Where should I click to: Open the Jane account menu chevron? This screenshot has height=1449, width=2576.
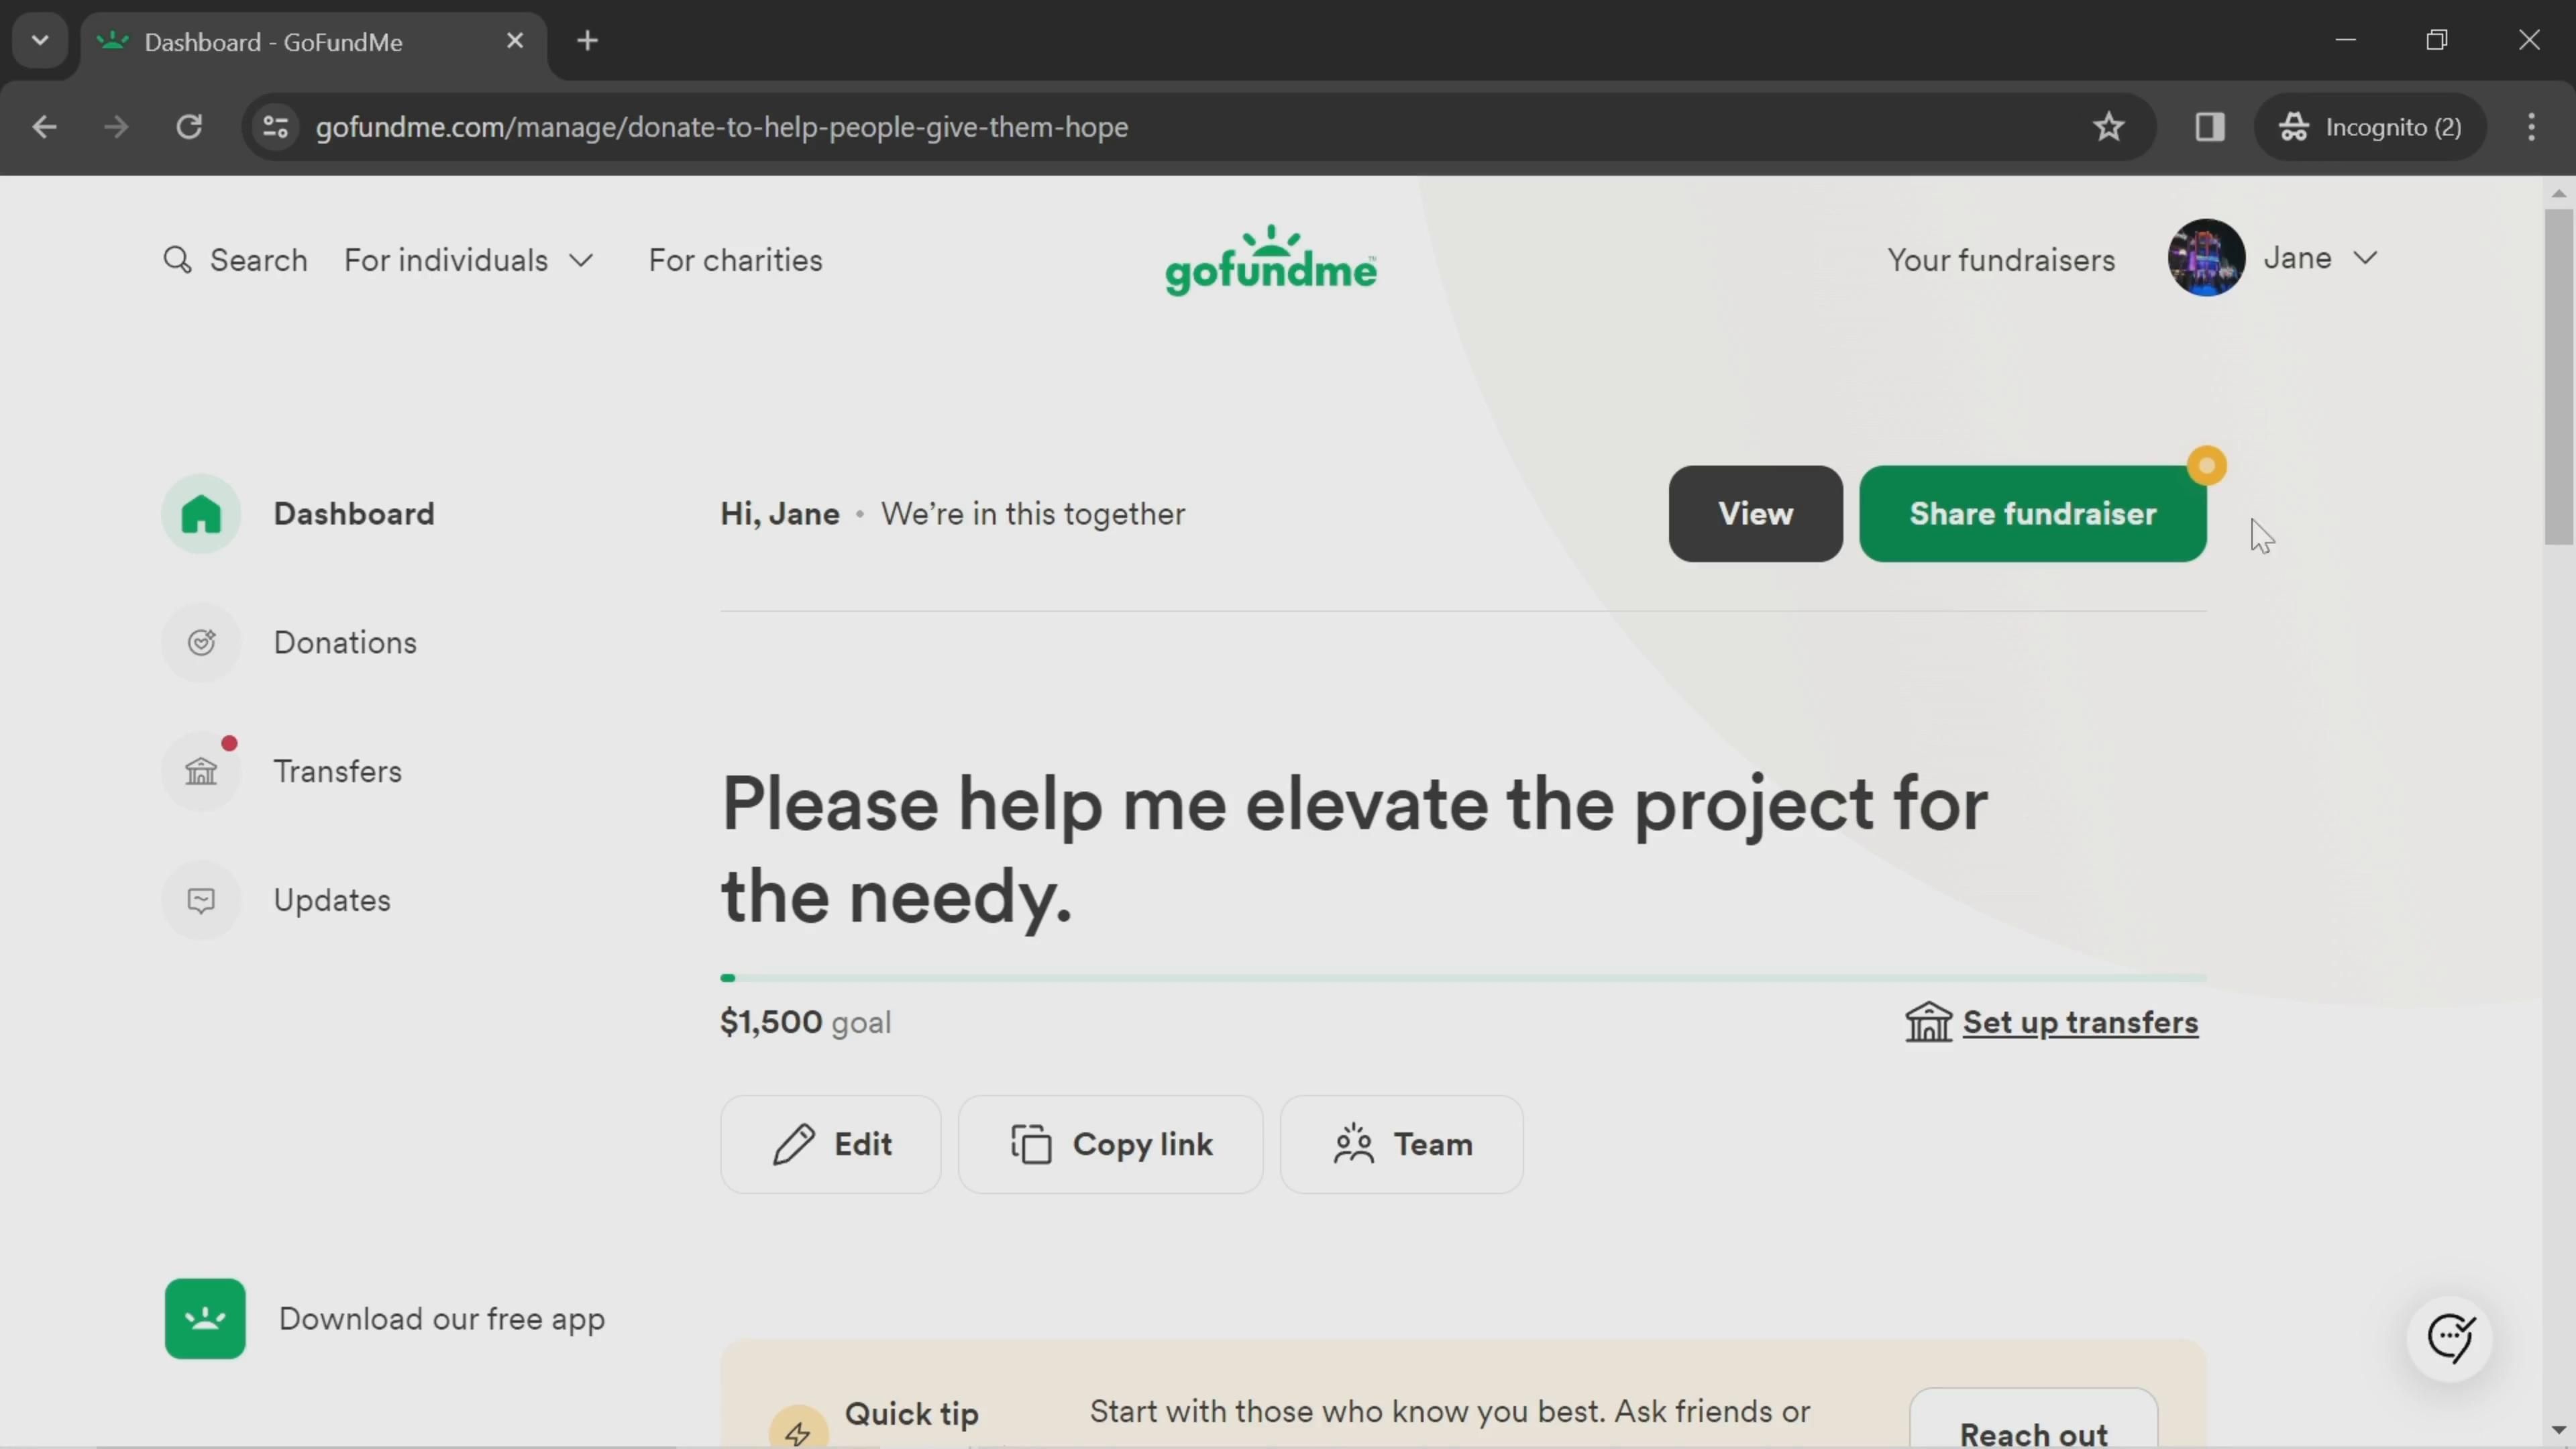point(2365,258)
